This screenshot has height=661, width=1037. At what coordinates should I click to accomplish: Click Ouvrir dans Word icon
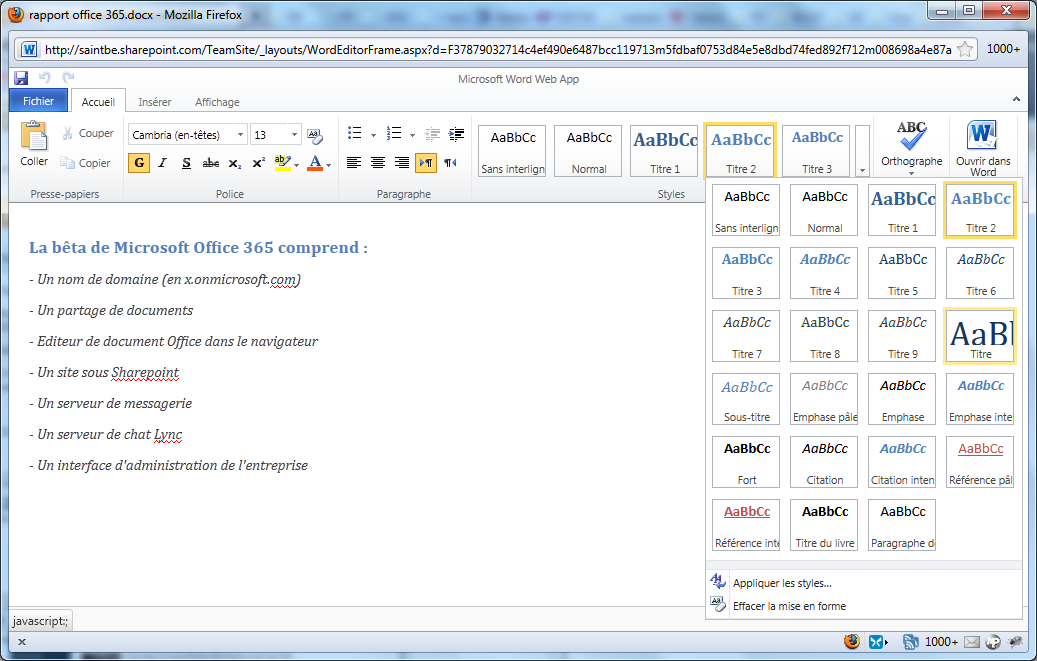(983, 148)
